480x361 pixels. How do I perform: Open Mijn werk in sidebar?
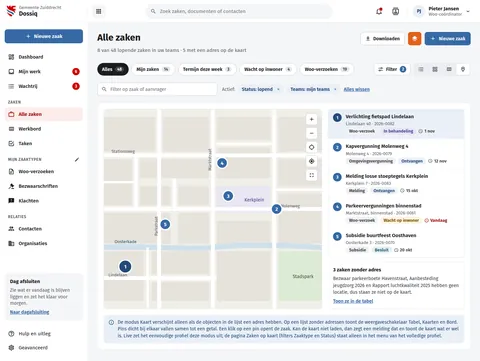click(x=44, y=72)
